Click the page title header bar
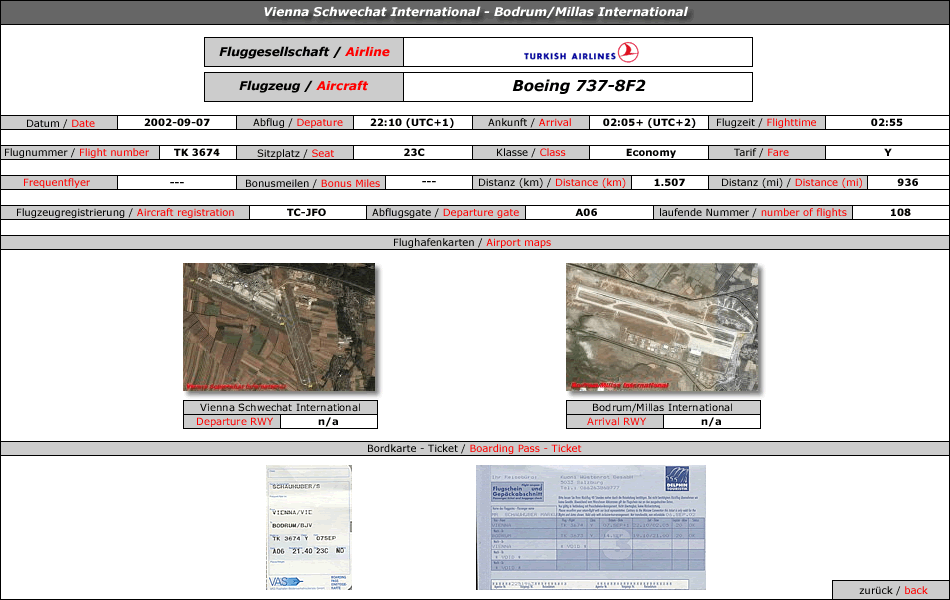 point(475,12)
